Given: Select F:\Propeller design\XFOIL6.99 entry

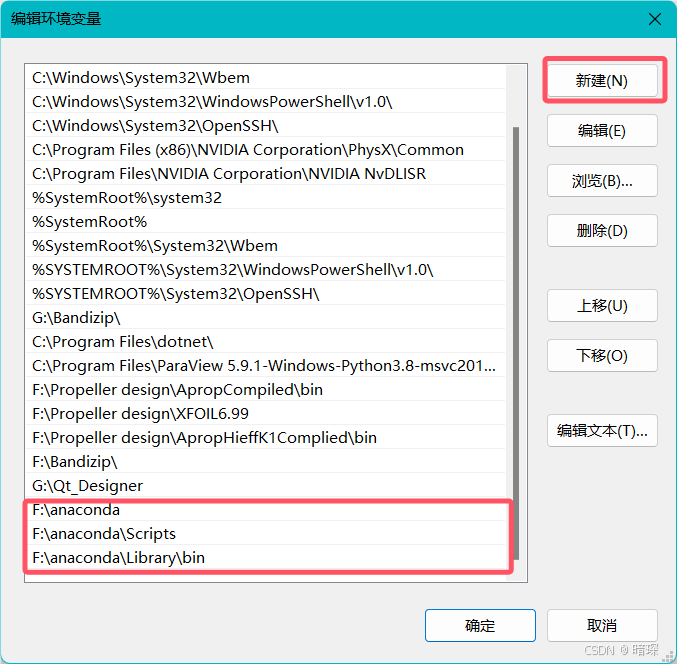Looking at the screenshot, I should click(266, 414).
